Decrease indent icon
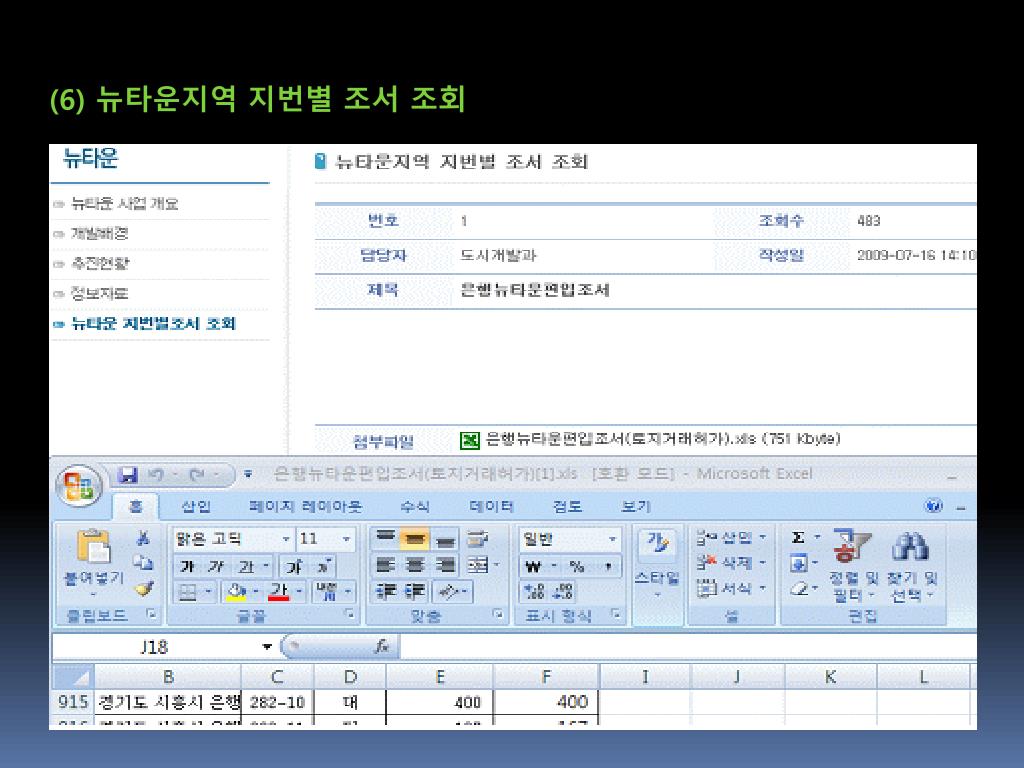 (386, 592)
